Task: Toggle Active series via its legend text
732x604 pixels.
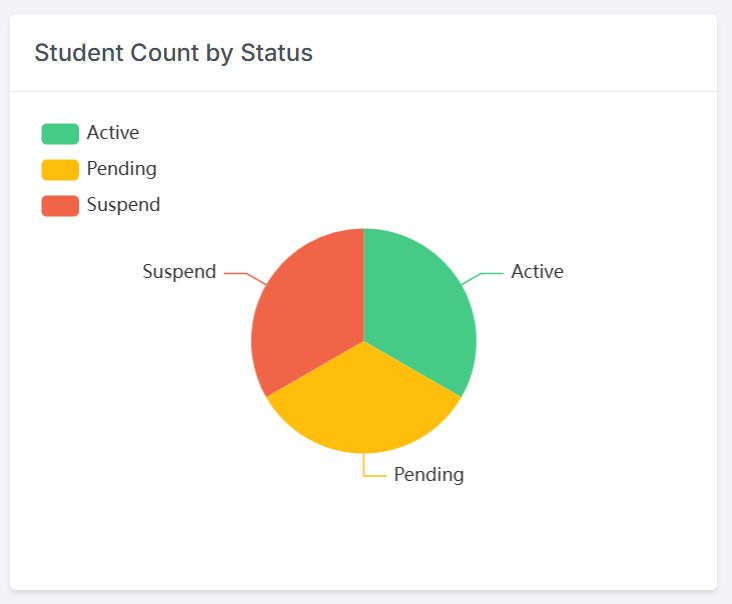Action: pos(113,133)
